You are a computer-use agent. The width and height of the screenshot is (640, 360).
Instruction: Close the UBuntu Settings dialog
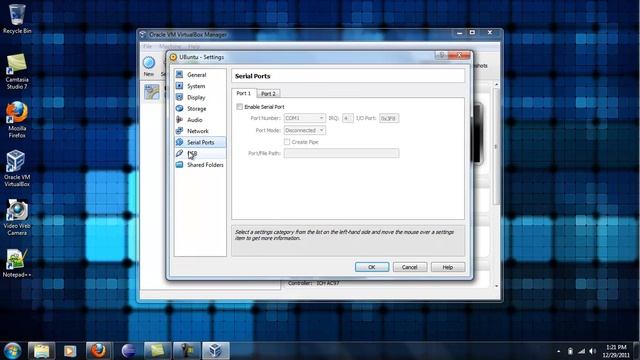(459, 55)
